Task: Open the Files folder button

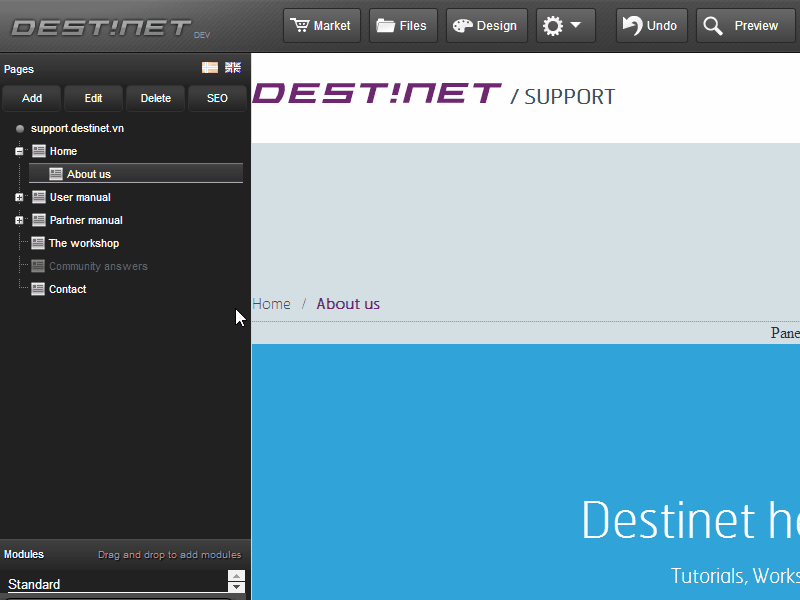Action: point(402,26)
